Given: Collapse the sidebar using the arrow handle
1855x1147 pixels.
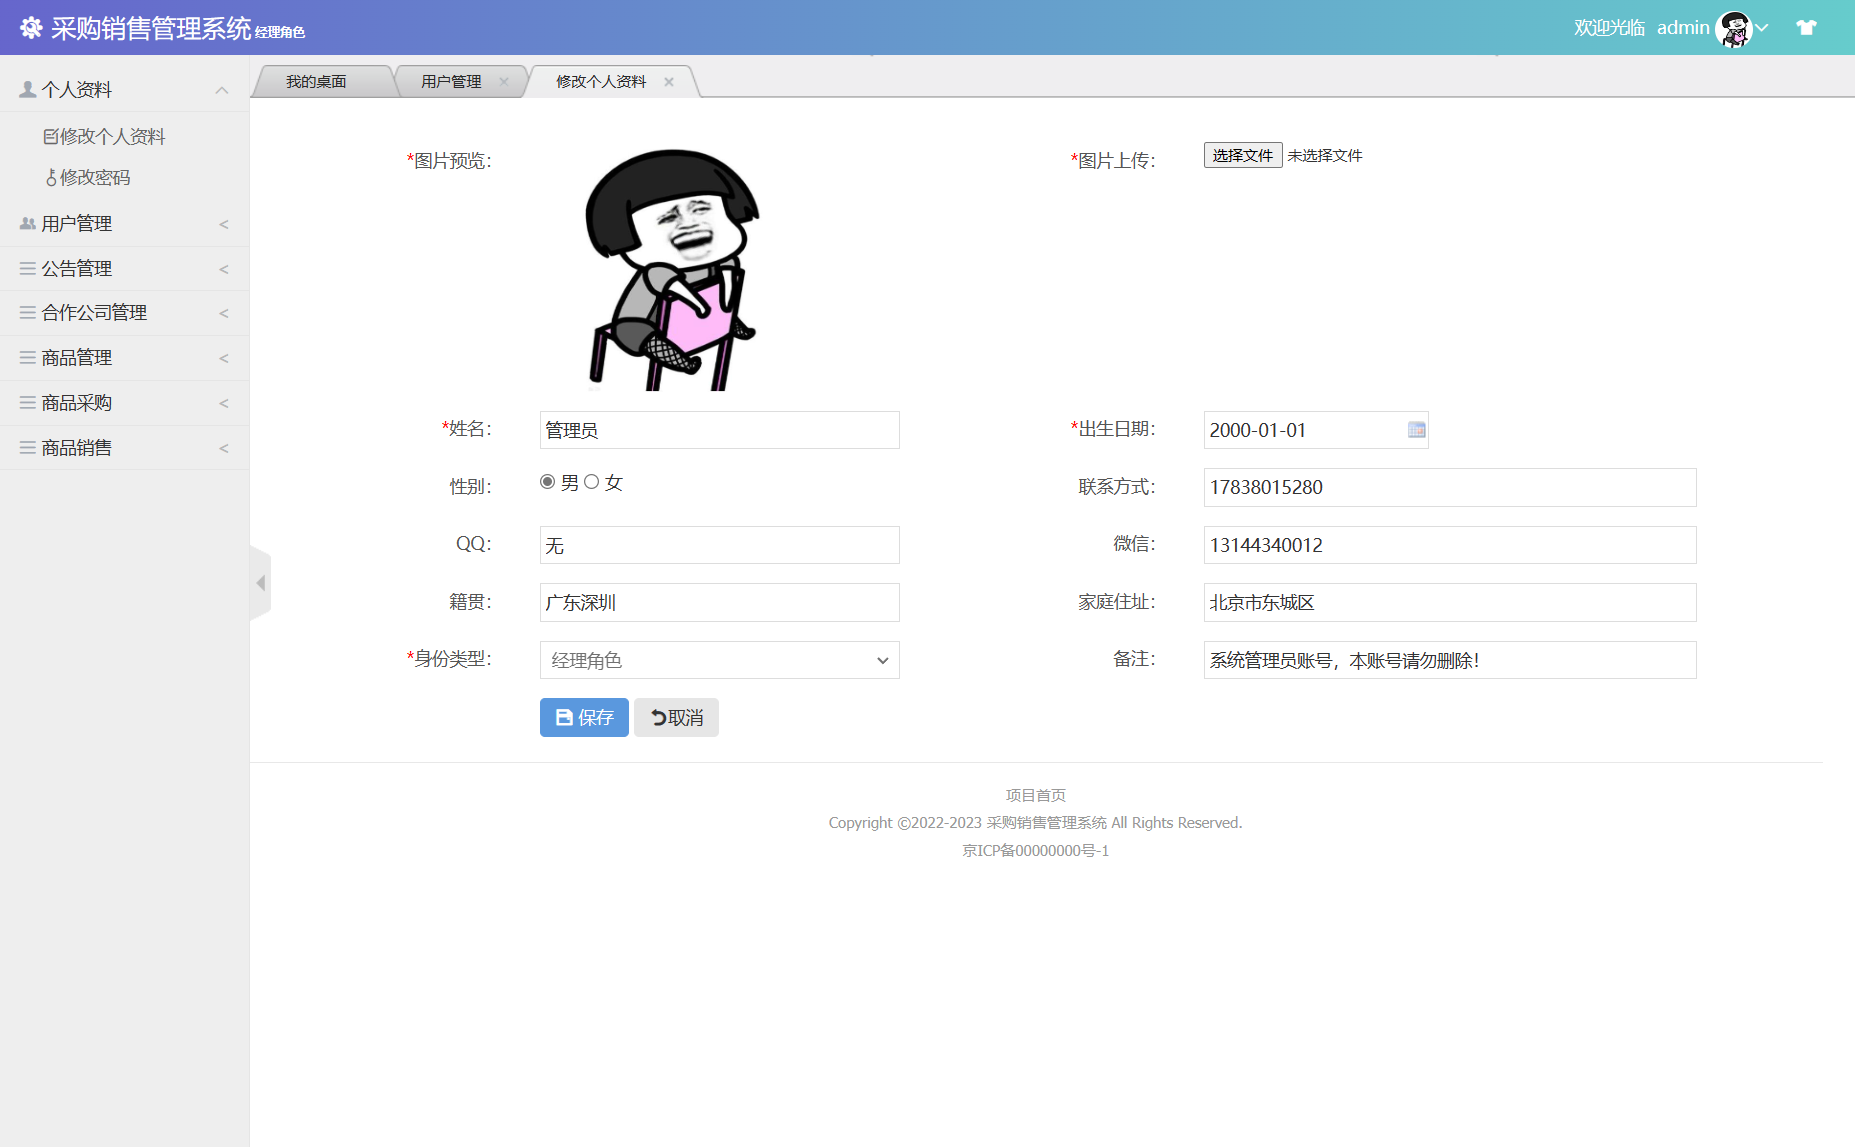Looking at the screenshot, I should point(260,582).
